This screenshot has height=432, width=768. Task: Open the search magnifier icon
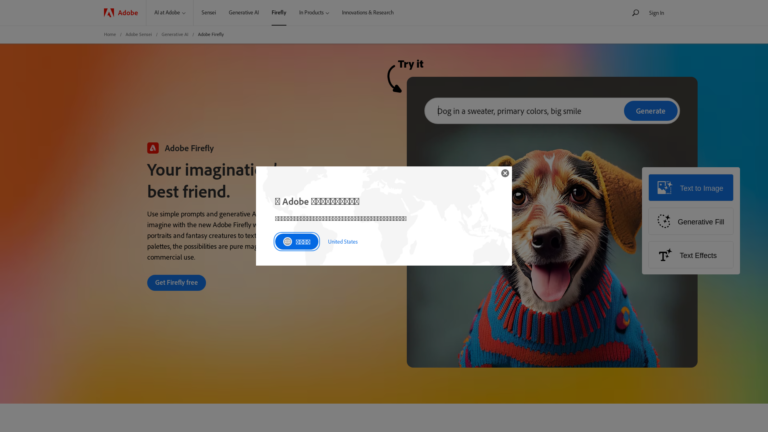(x=635, y=13)
